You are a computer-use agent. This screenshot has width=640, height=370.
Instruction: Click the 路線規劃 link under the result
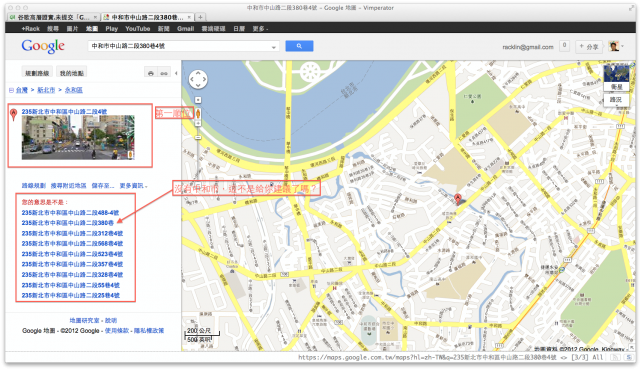click(x=33, y=186)
